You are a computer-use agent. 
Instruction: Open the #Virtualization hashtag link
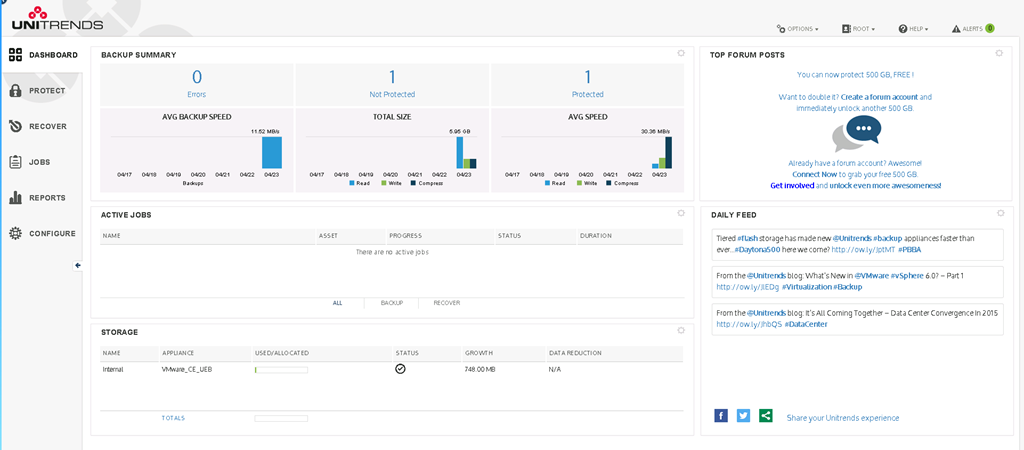806,287
